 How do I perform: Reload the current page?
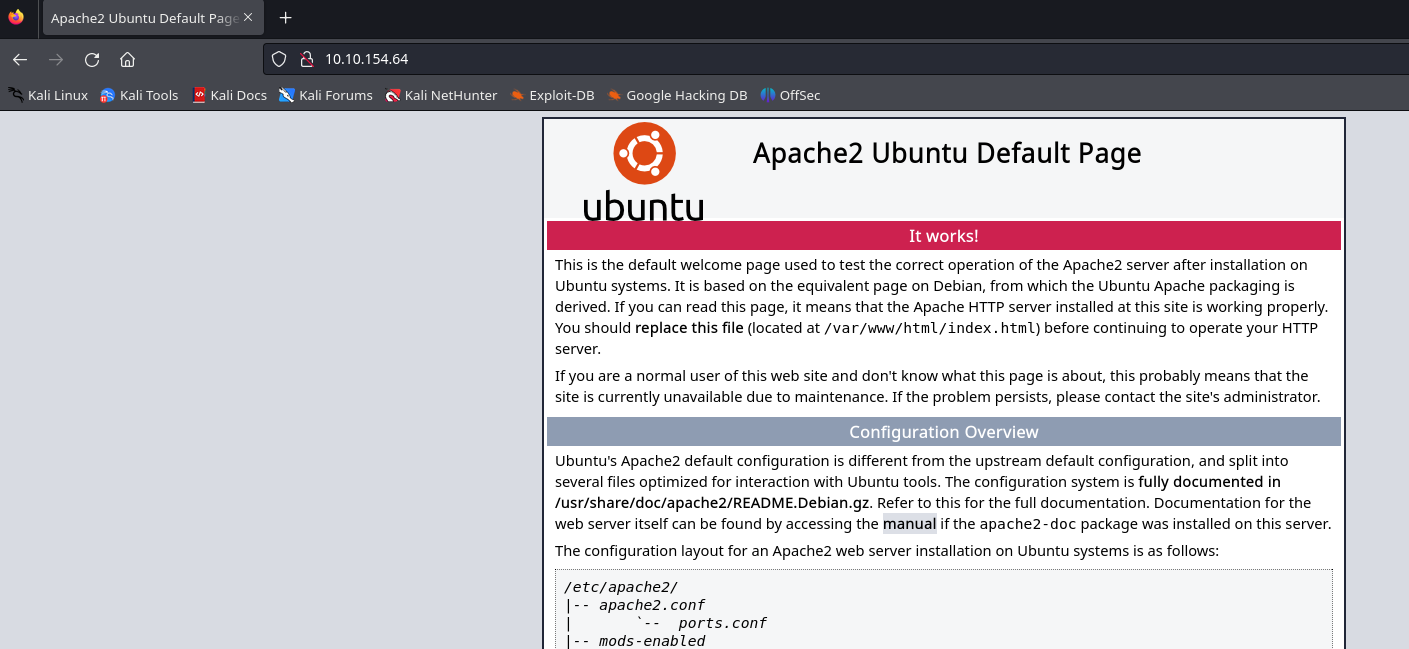pyautogui.click(x=92, y=59)
